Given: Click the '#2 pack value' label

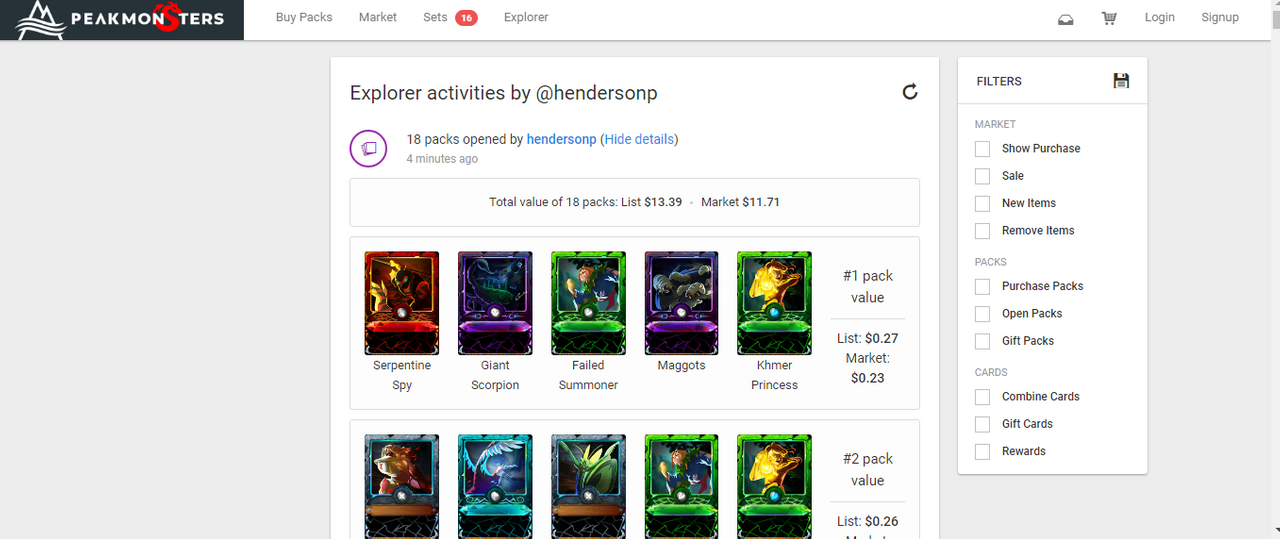Looking at the screenshot, I should click(868, 469).
